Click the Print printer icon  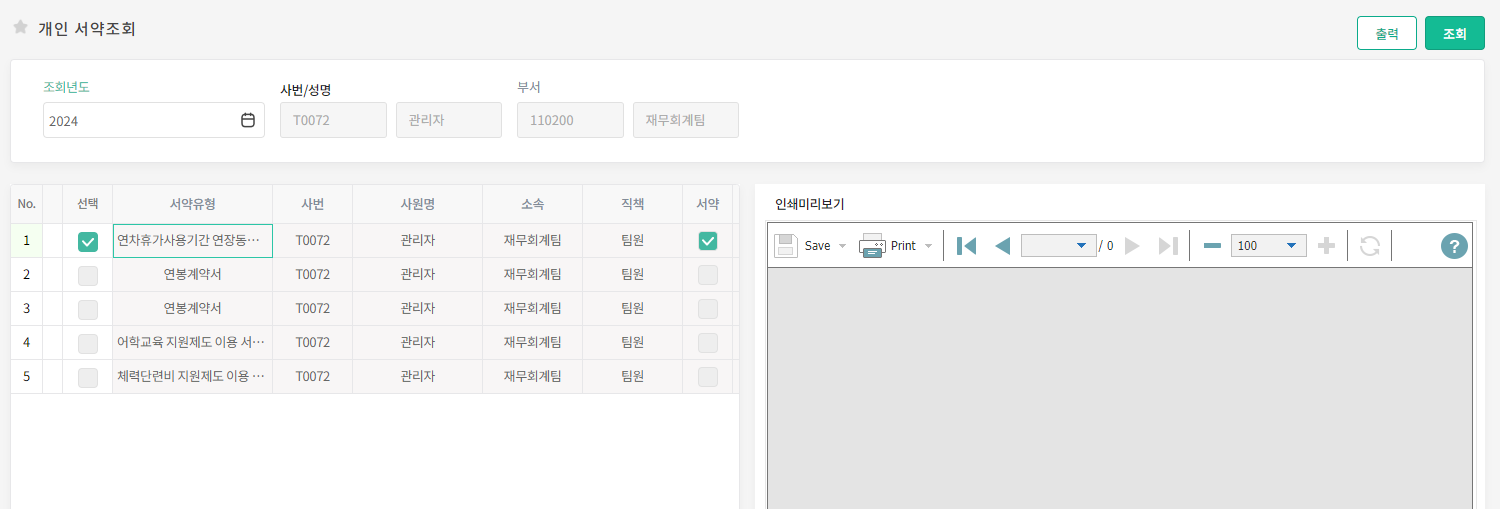pos(872,246)
